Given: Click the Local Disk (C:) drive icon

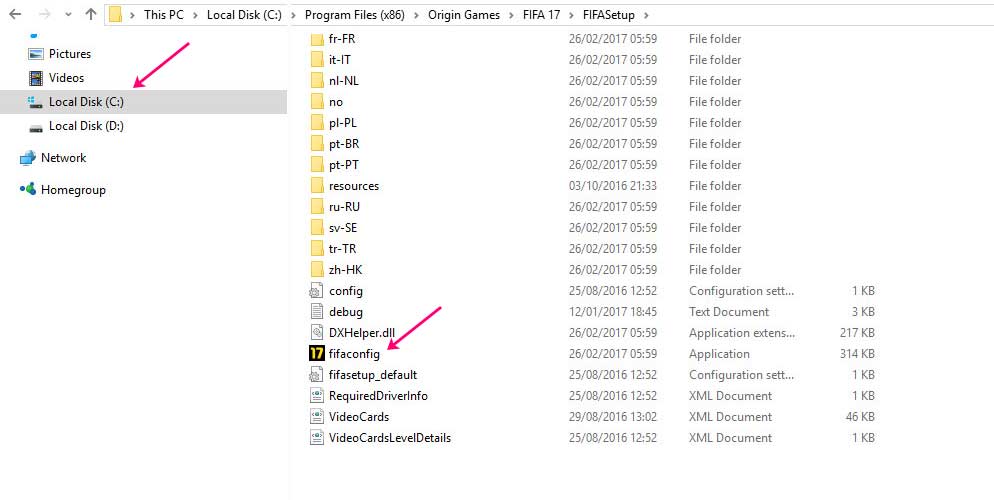Looking at the screenshot, I should pos(36,102).
